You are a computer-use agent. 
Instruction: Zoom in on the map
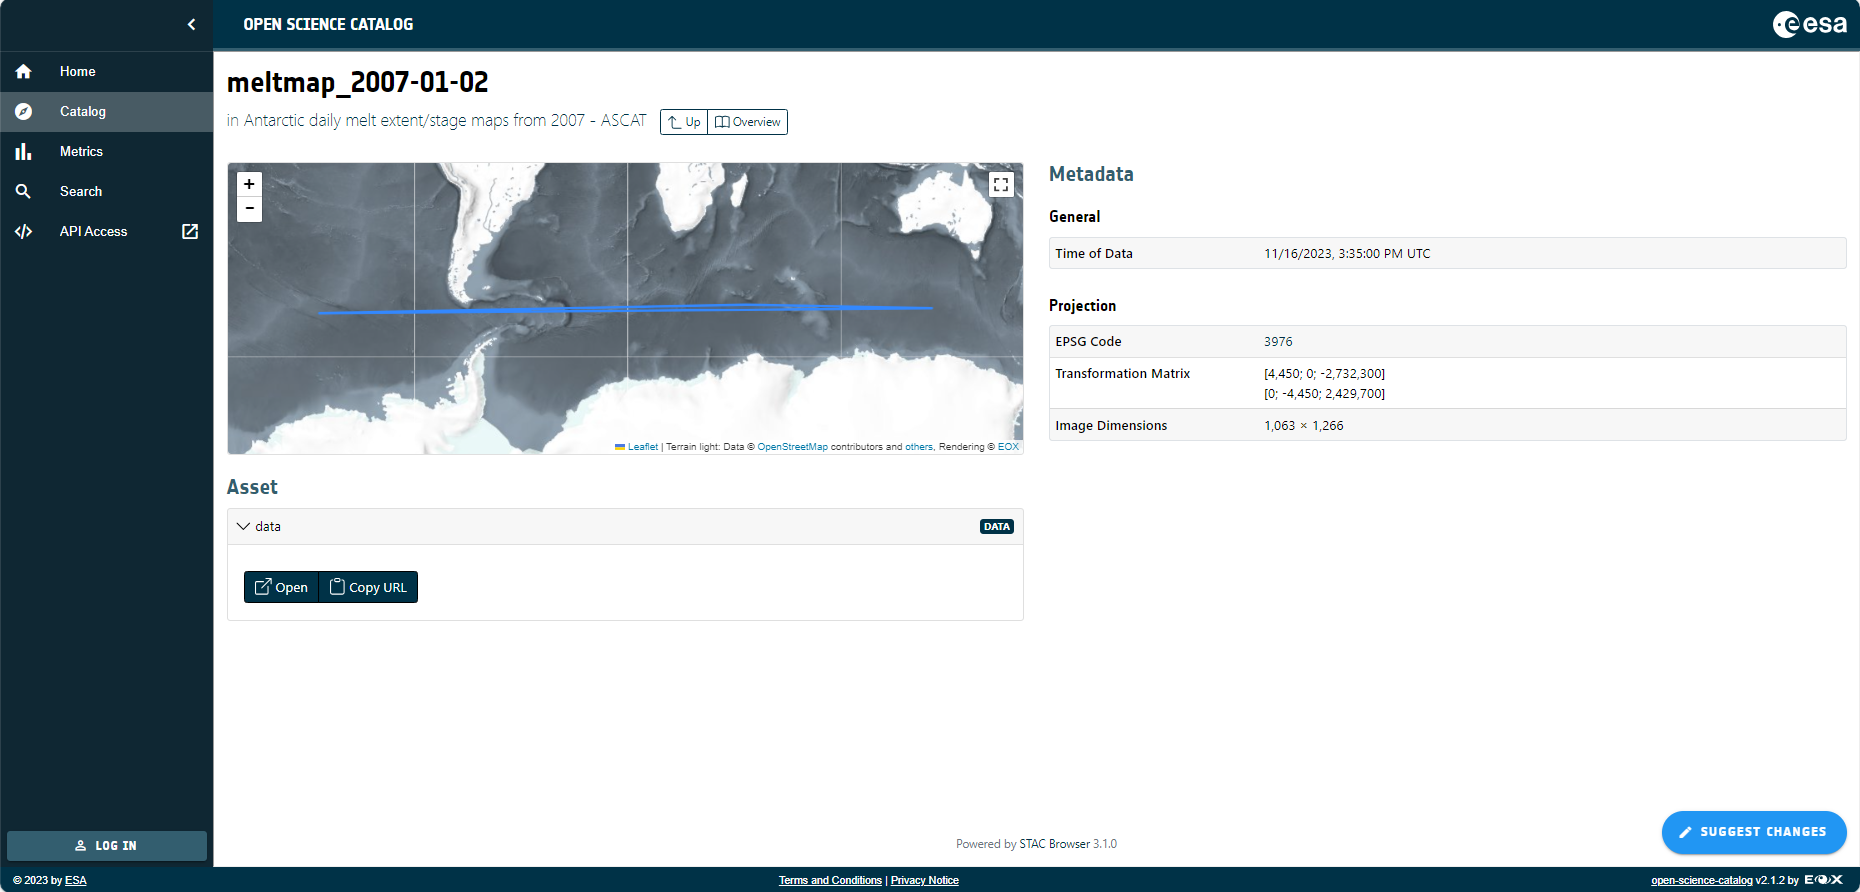(249, 184)
